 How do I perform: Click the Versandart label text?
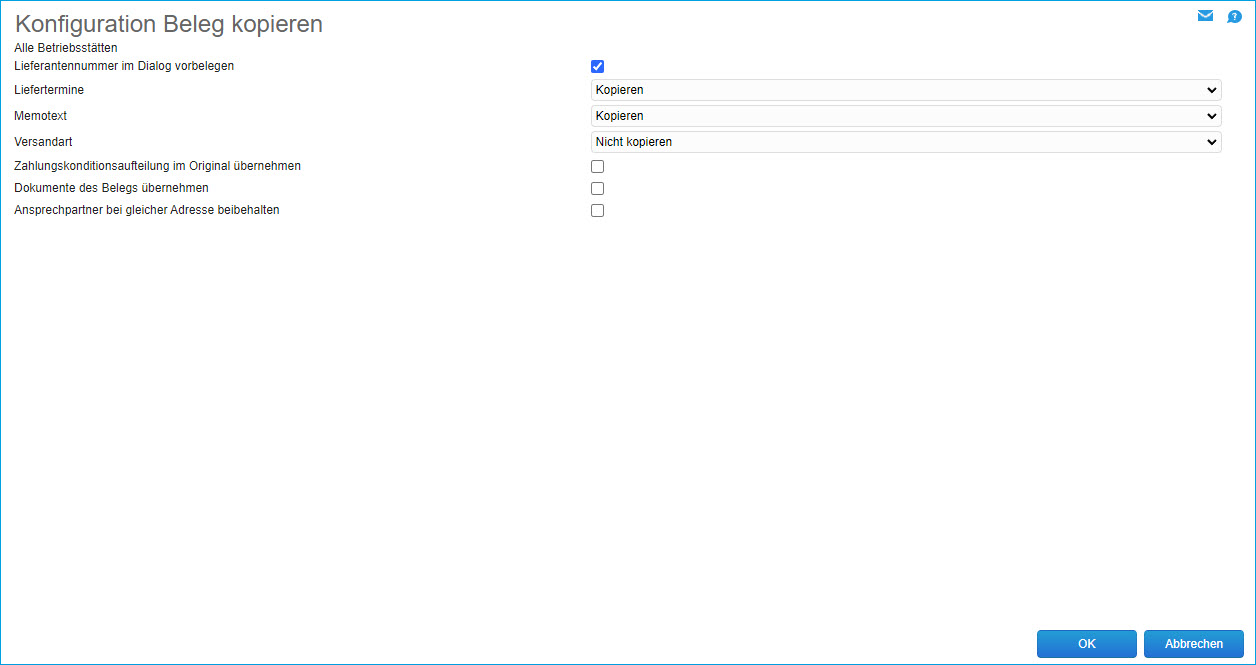coord(43,142)
